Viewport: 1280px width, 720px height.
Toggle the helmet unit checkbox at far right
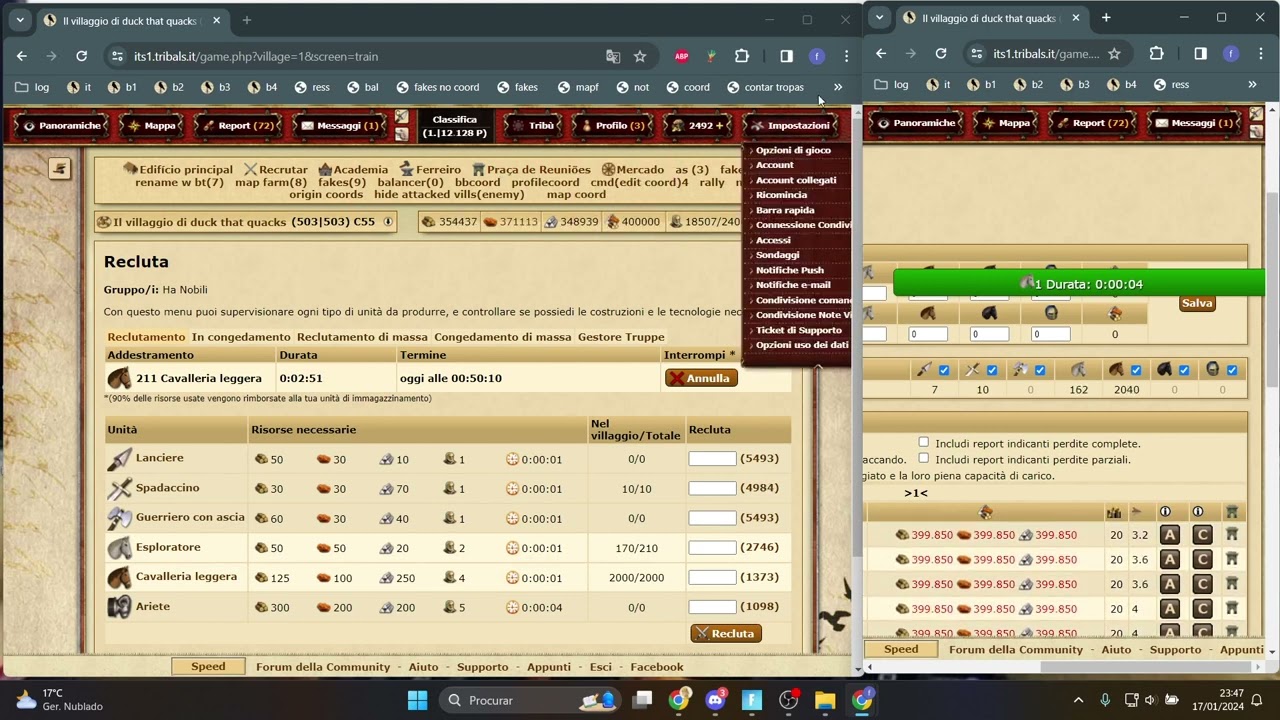click(1232, 370)
